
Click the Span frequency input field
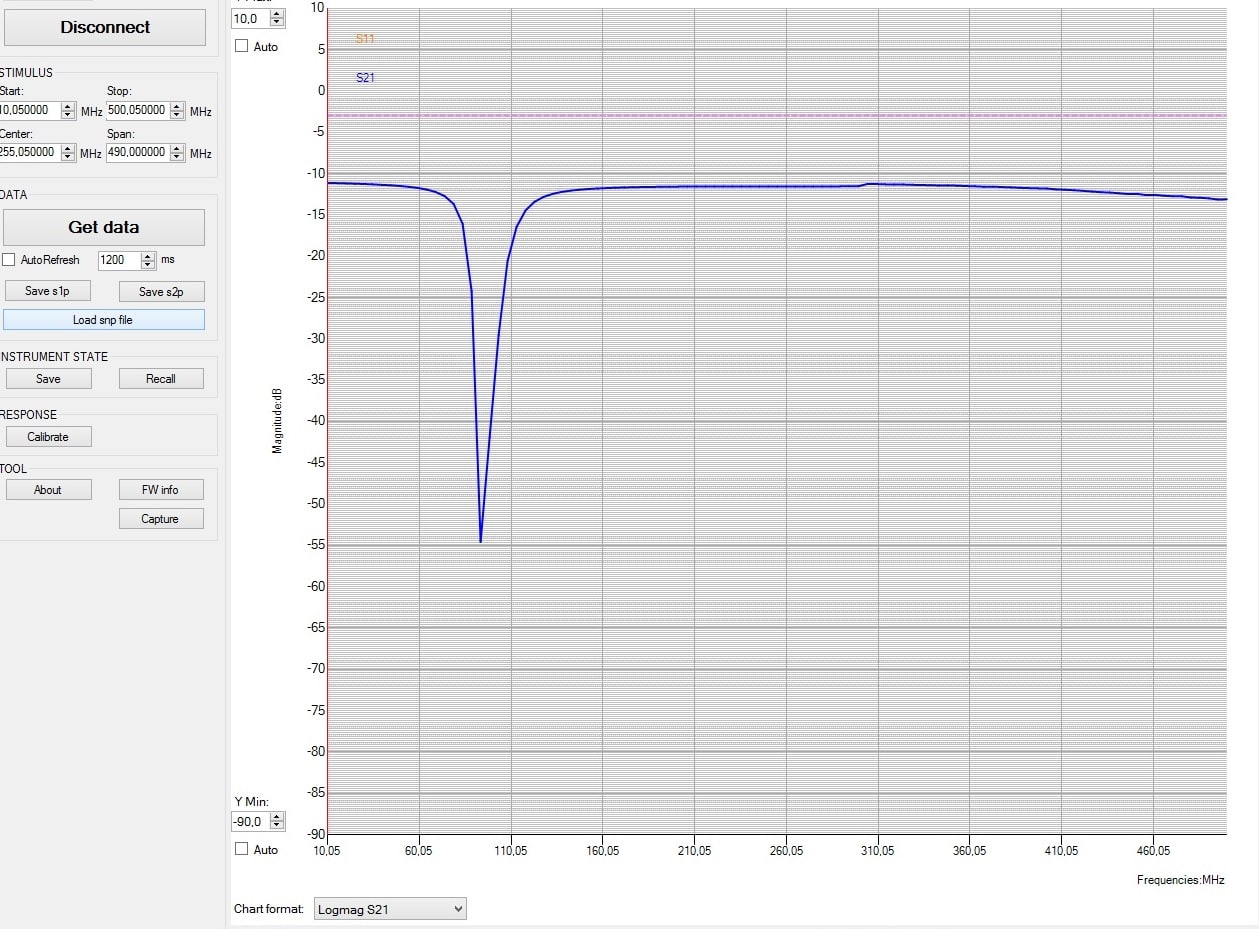click(137, 153)
